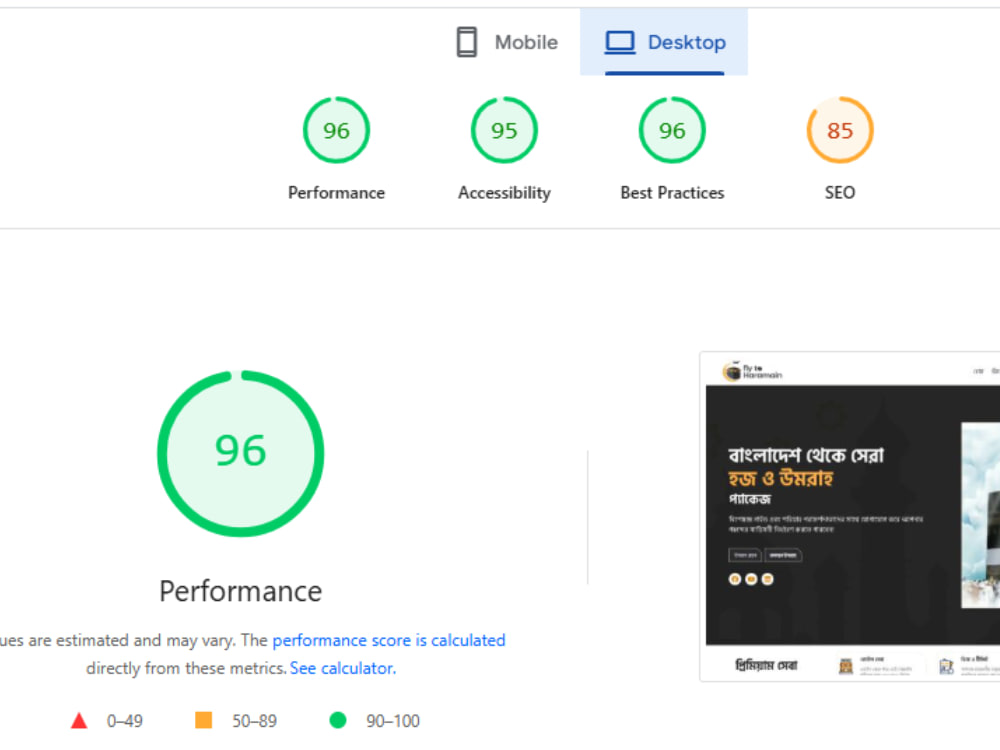Open 'performance score is calculated' link

[389, 640]
